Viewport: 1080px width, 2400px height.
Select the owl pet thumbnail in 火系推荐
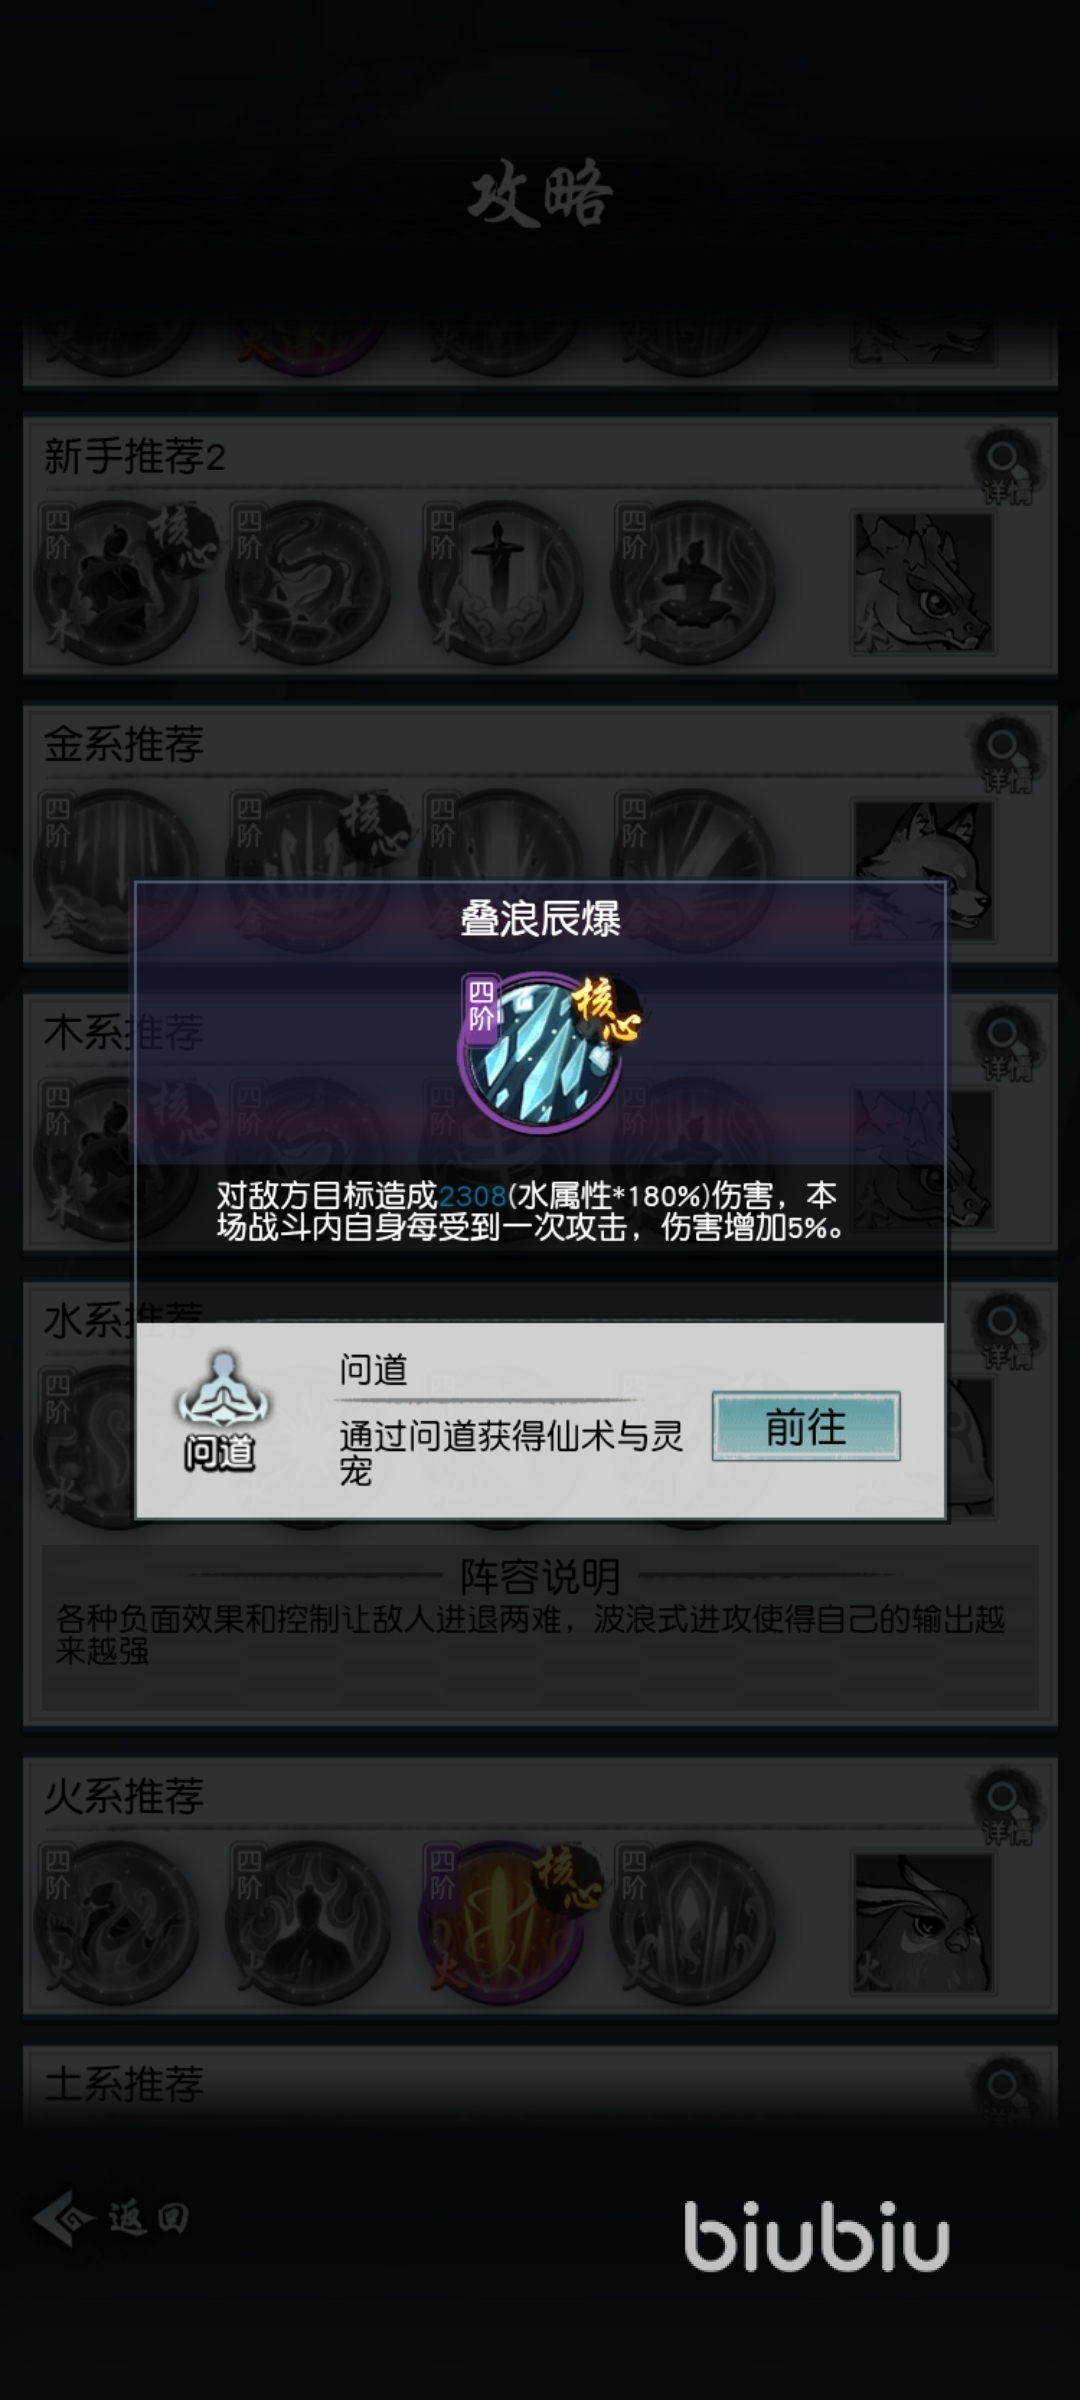(922, 1923)
